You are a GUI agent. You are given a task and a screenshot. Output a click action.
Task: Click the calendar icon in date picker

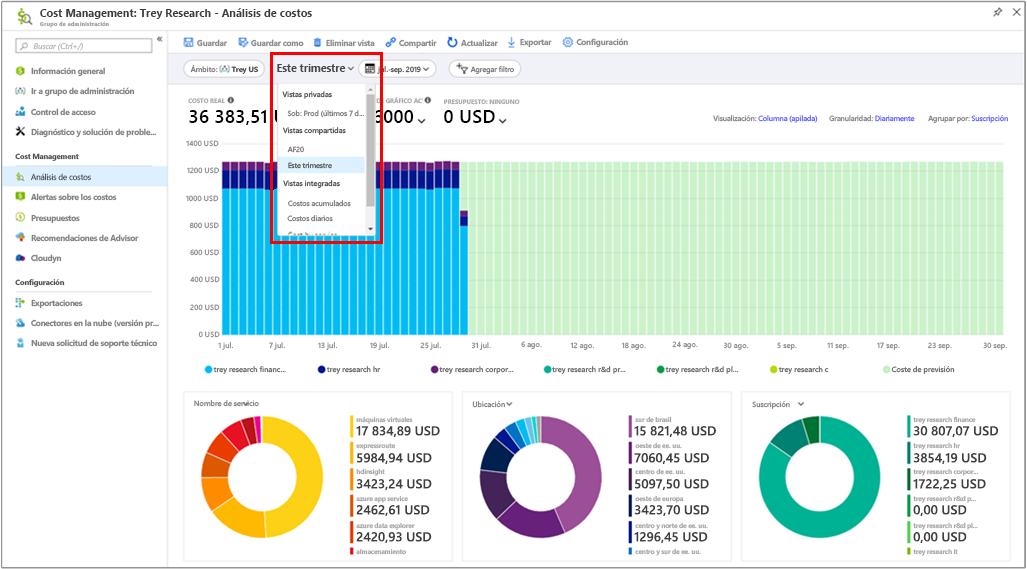(370, 69)
